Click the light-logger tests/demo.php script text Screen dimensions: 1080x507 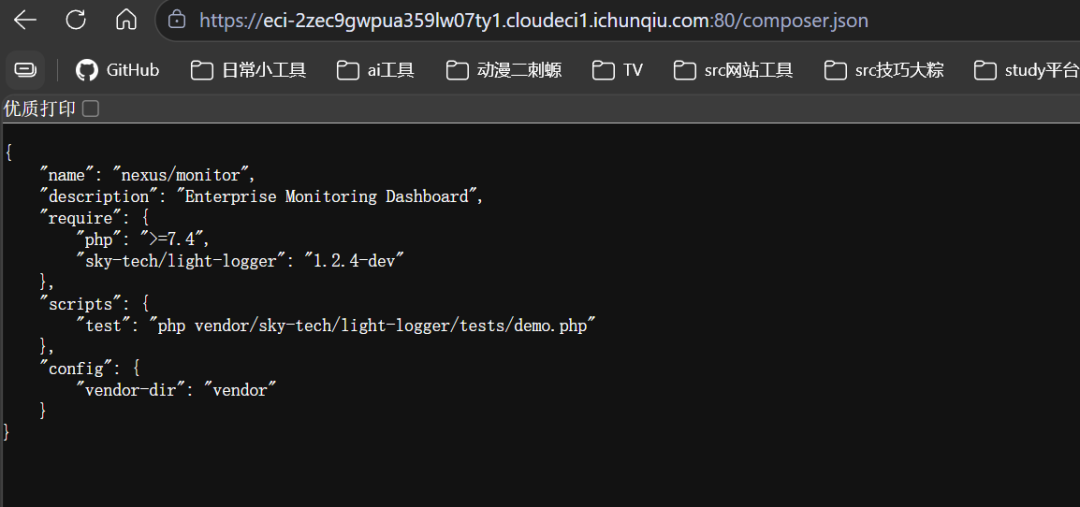click(x=372, y=326)
